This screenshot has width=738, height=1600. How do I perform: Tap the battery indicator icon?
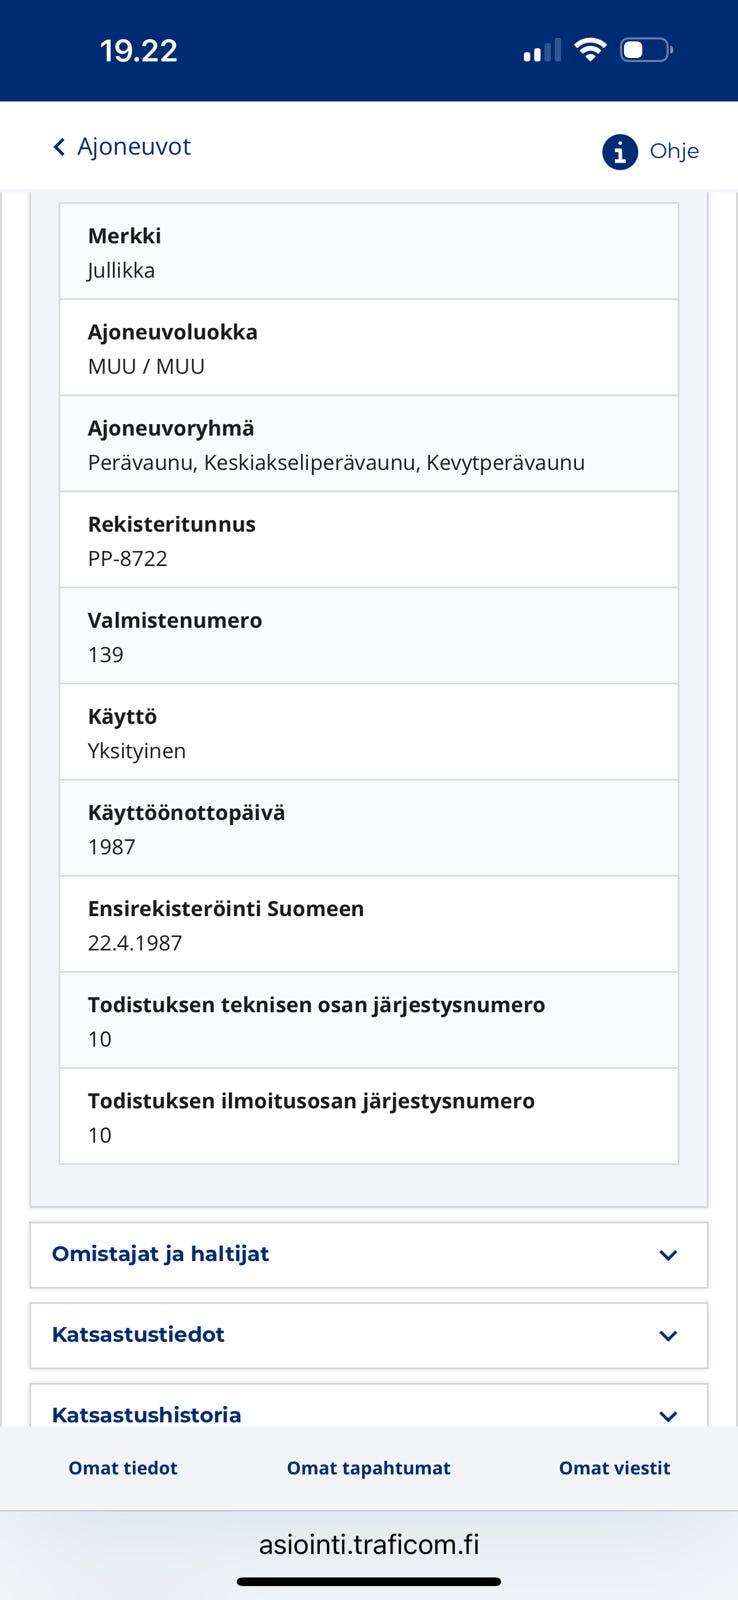pos(646,49)
